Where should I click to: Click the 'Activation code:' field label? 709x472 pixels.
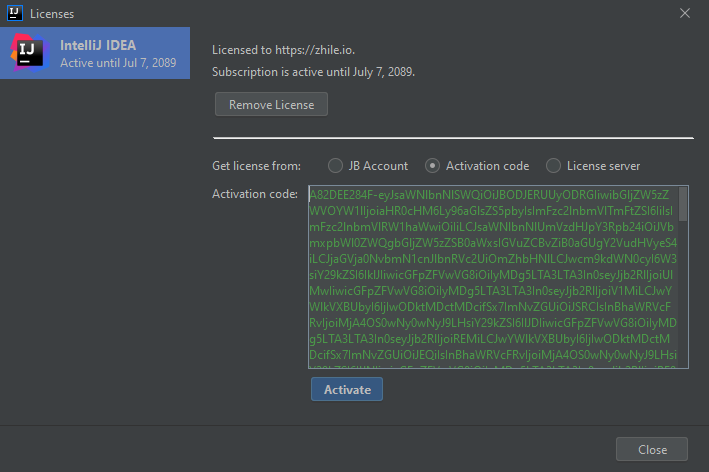(255, 193)
